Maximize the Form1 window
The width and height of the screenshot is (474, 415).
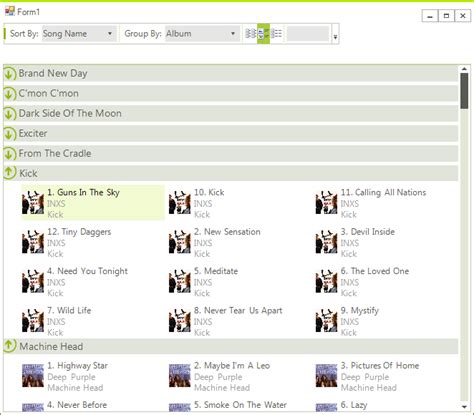point(446,16)
